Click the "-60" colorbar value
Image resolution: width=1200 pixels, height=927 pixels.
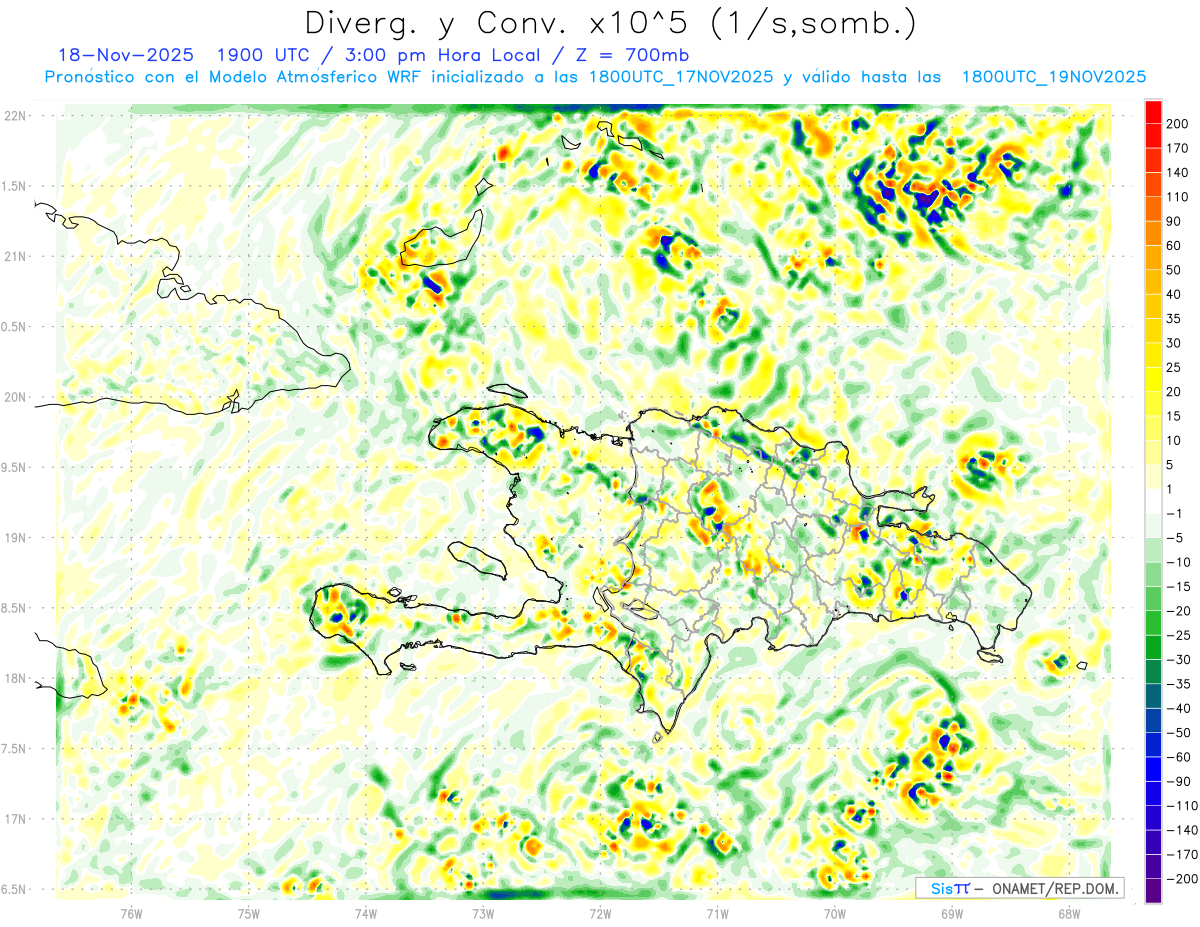click(x=1179, y=757)
